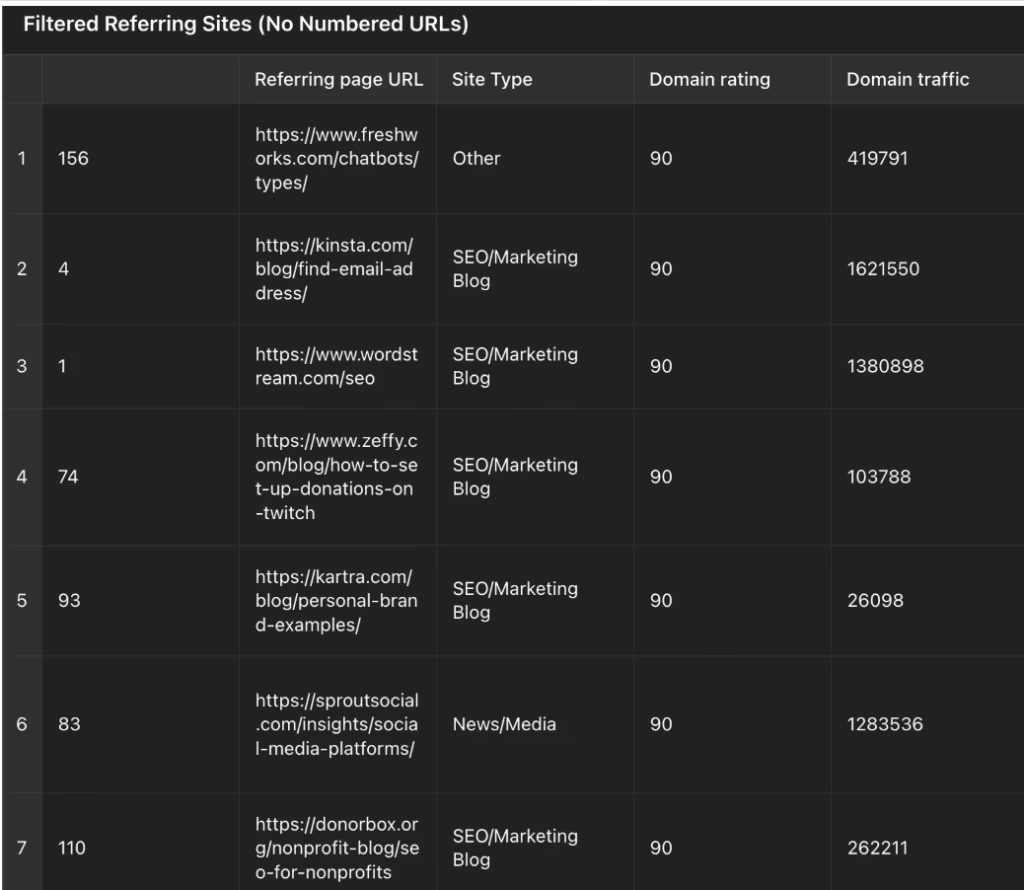Select domain rating 90 in donorbox row
Image resolution: width=1024 pixels, height=890 pixels.
coord(661,848)
